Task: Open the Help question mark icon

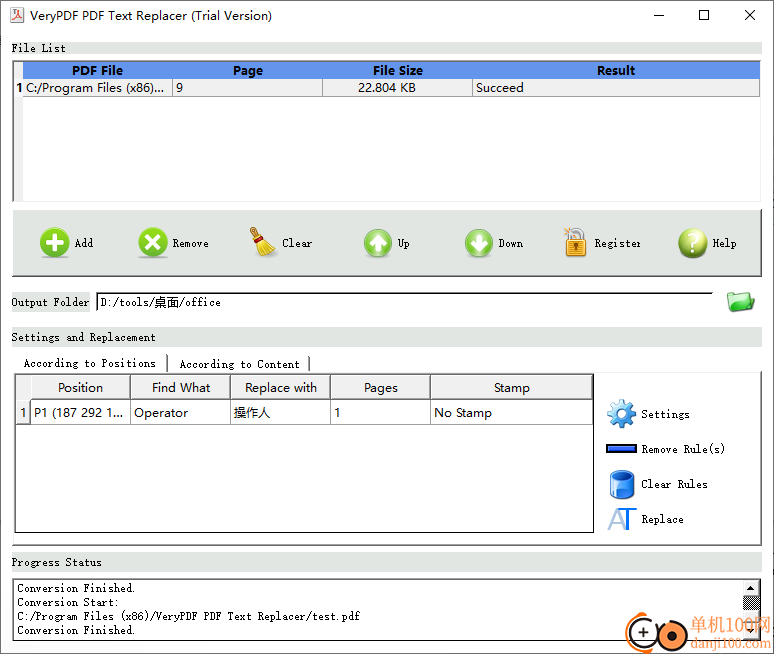Action: pyautogui.click(x=693, y=243)
